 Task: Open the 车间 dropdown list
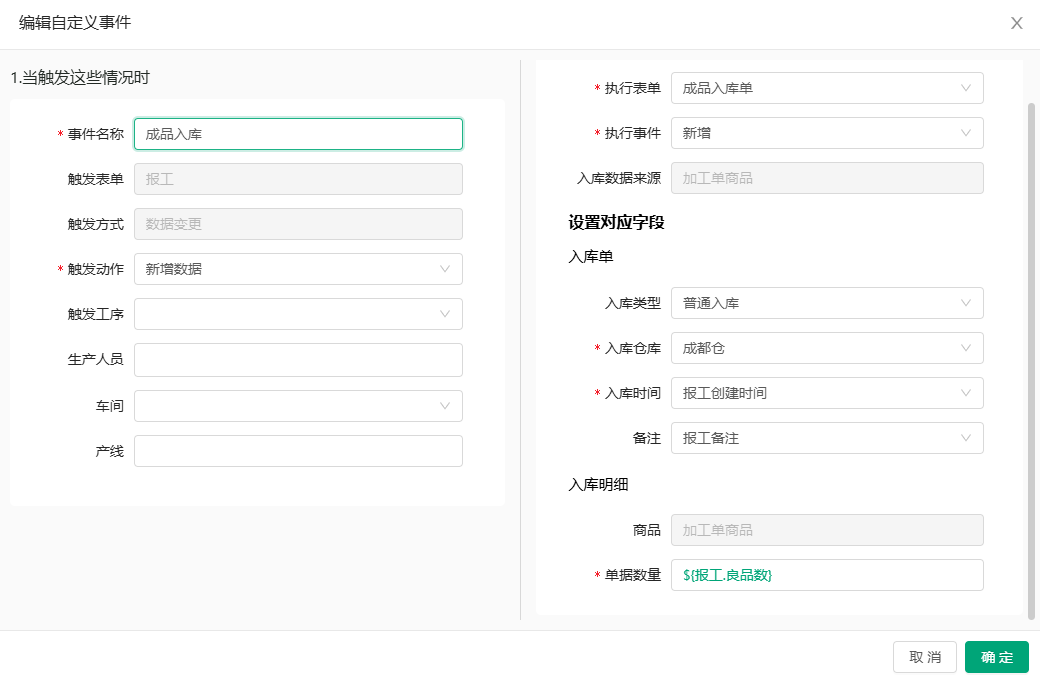click(x=298, y=406)
